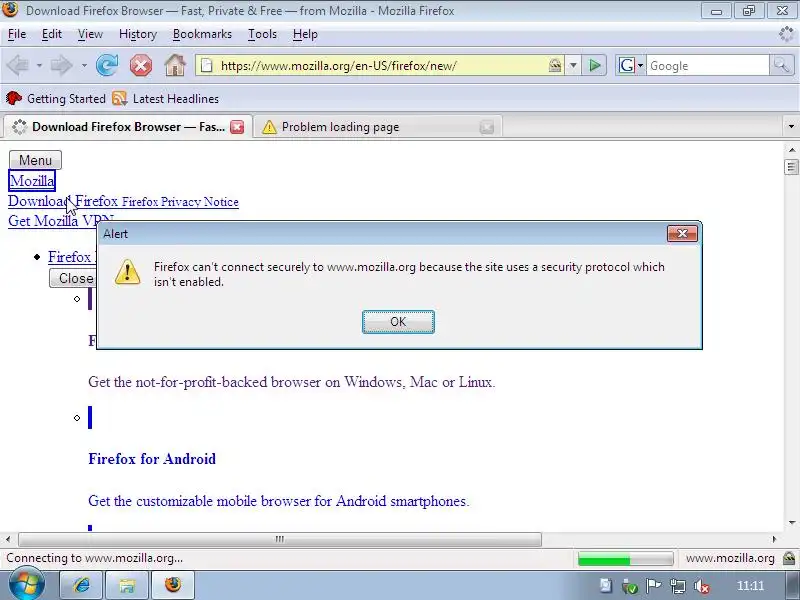Select the Download Firefox Browser tab
800x600 pixels.
128,127
